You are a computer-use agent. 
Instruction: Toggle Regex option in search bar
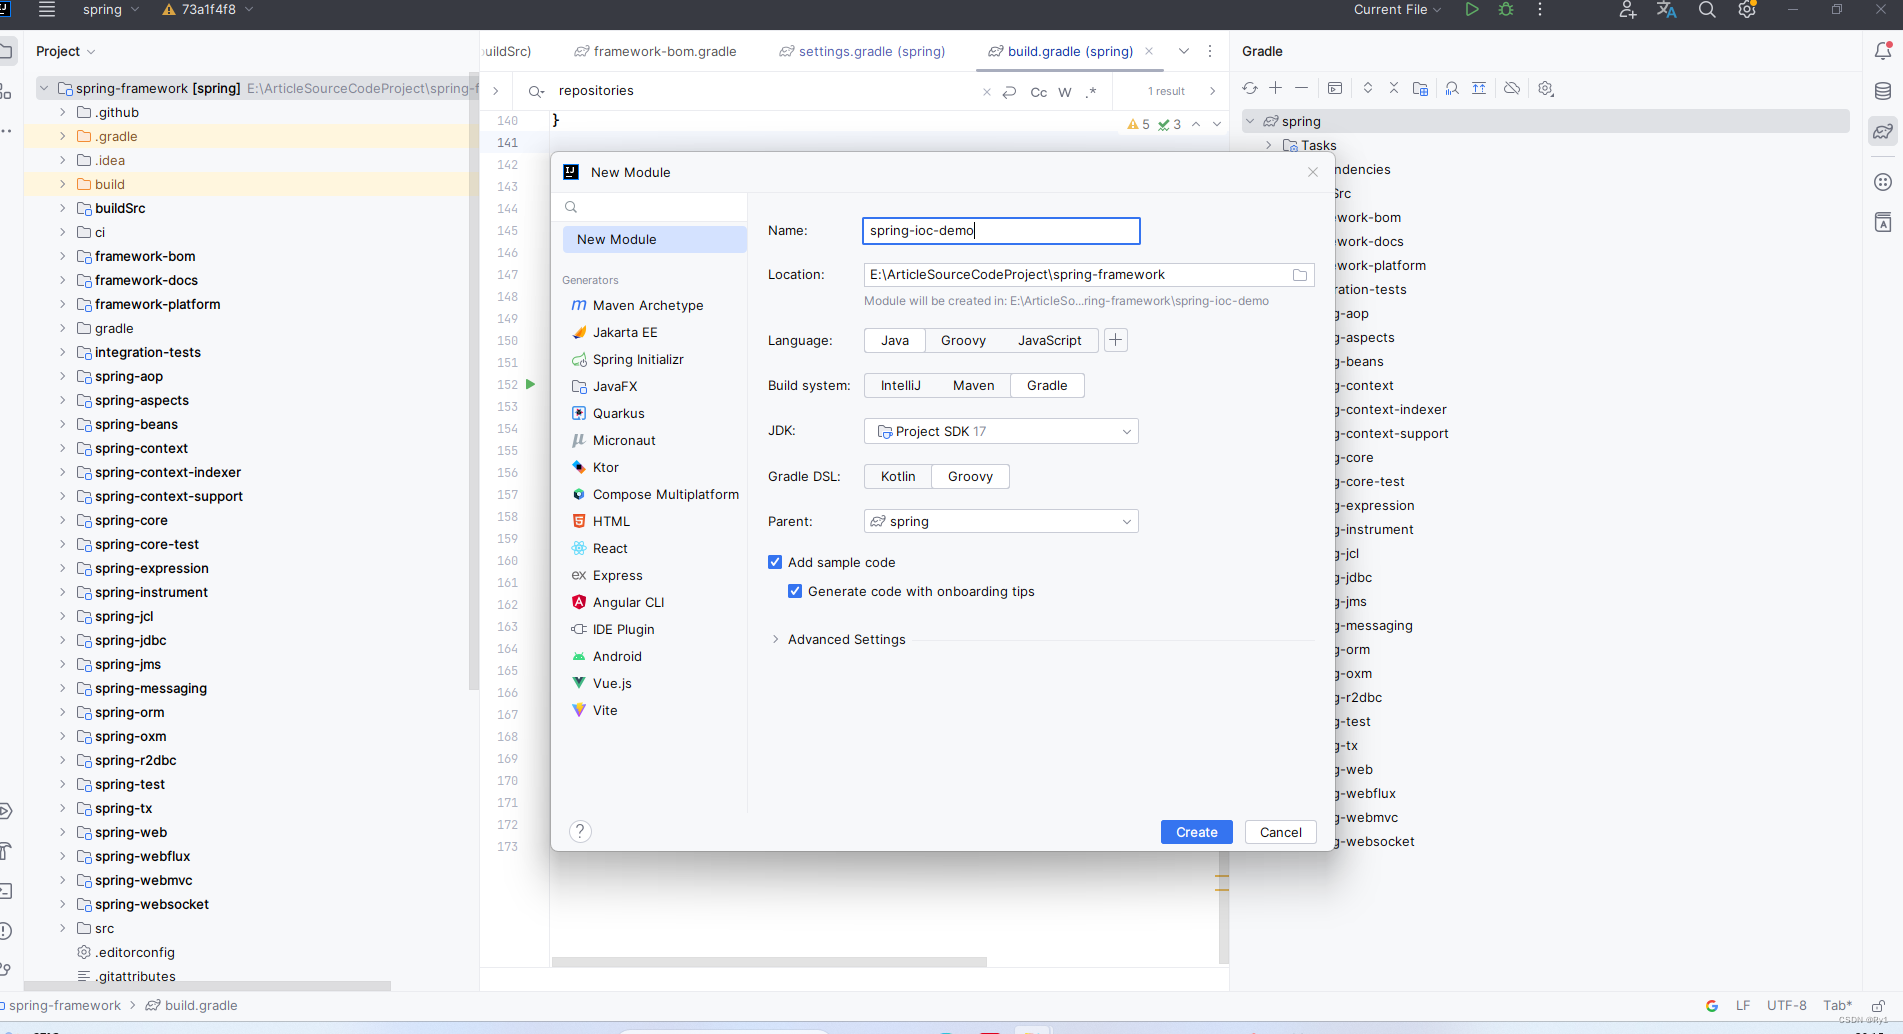1091,92
